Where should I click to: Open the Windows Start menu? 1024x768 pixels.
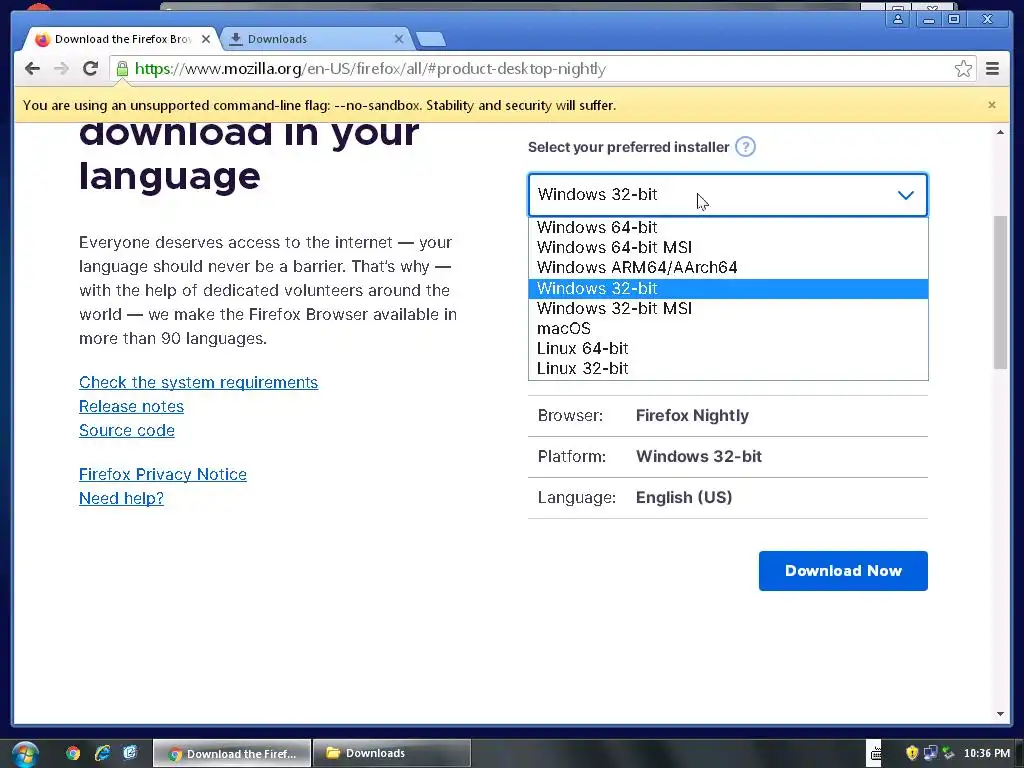click(x=24, y=753)
